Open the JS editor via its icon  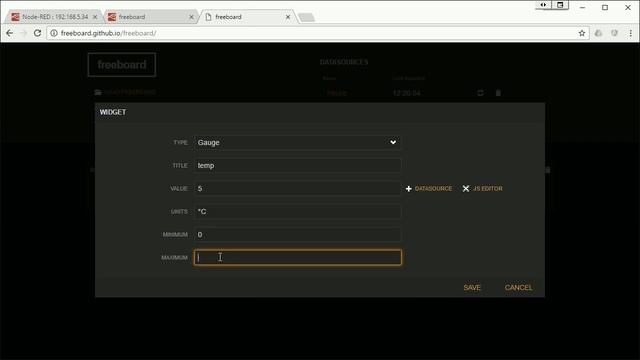pos(466,189)
